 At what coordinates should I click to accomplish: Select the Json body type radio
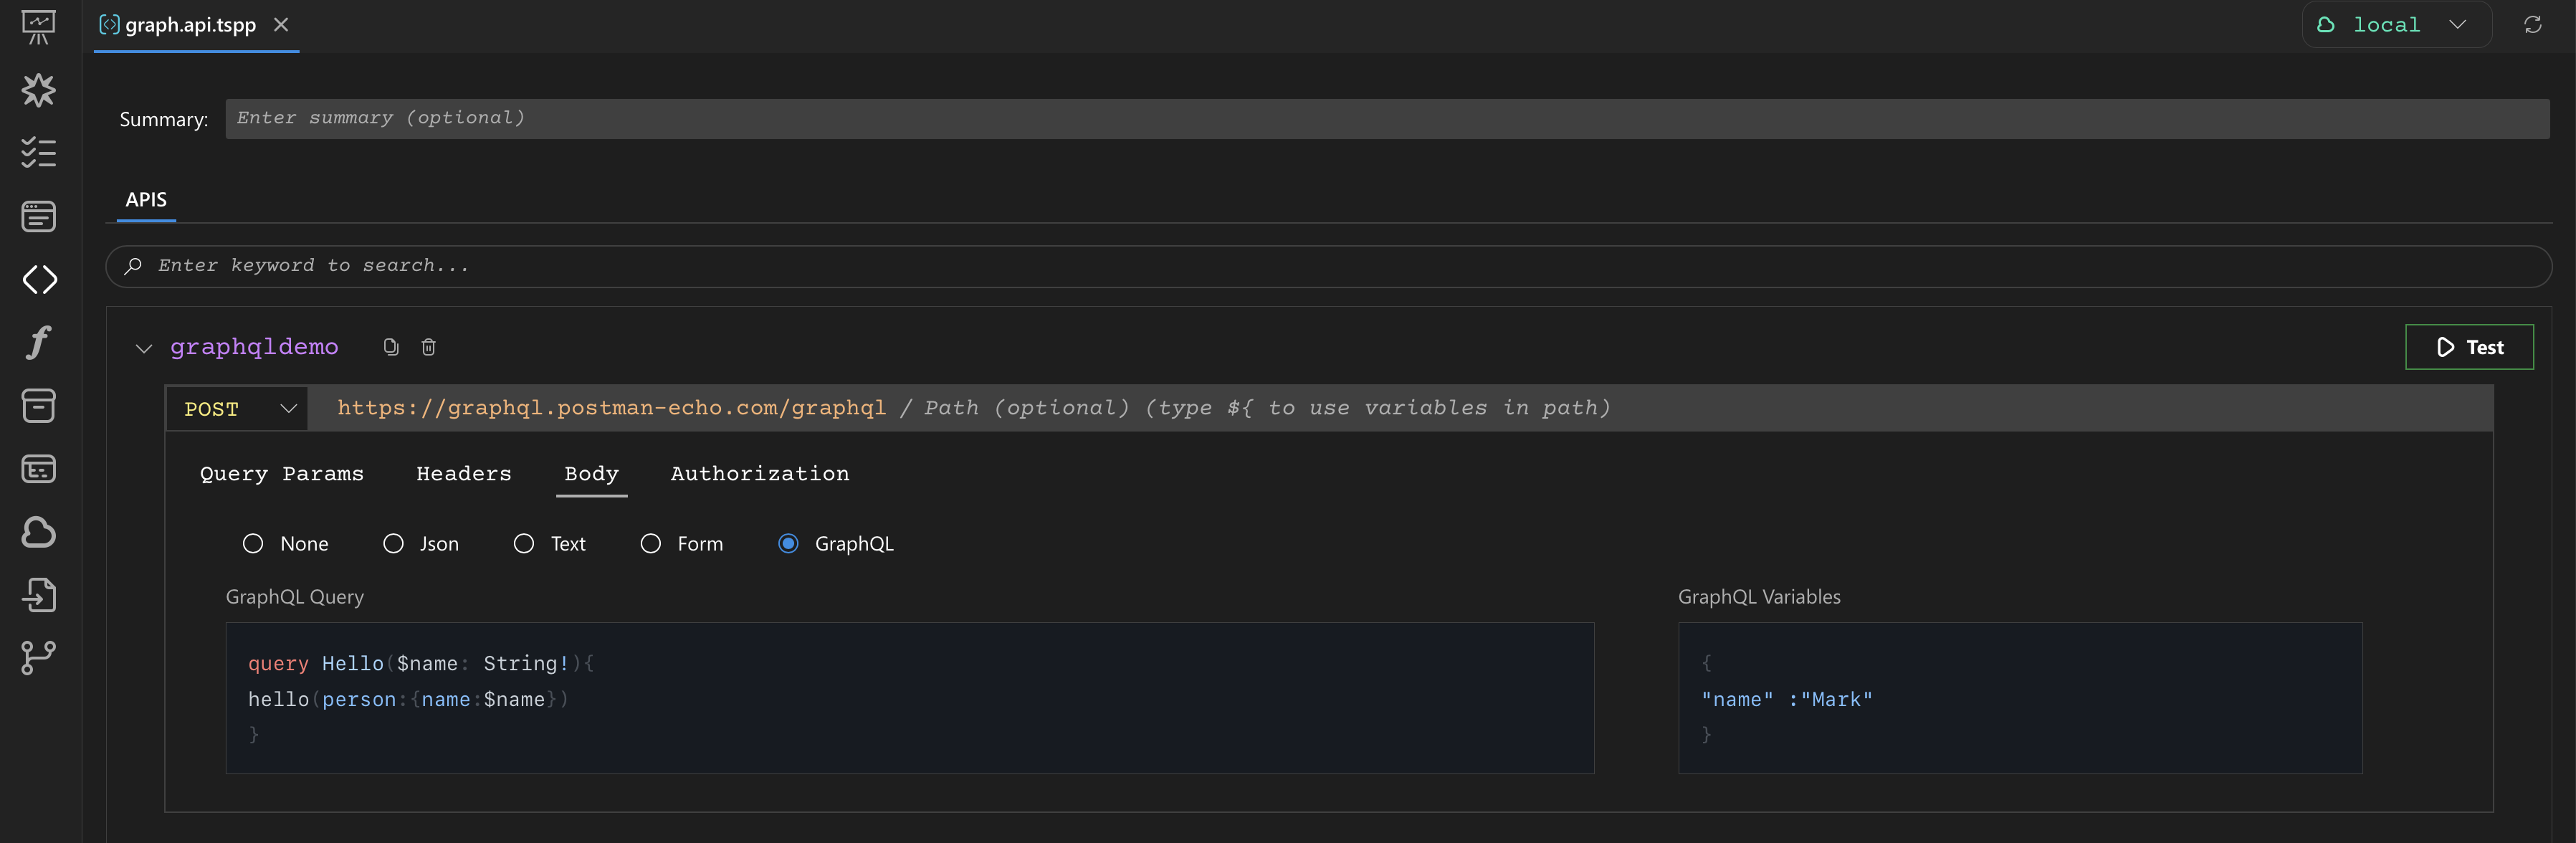point(393,544)
